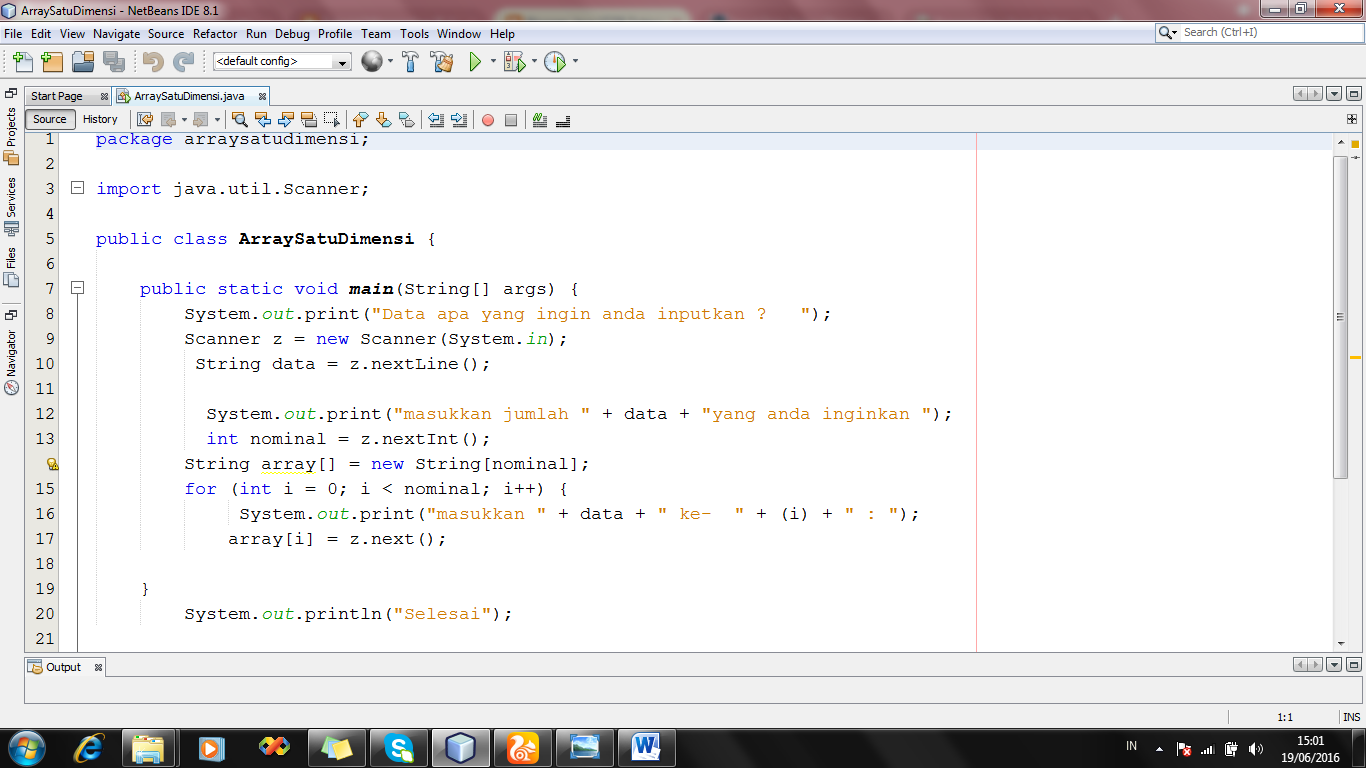Screen dimensions: 1366x768
Task: Click the editor split window handle icon
Action: 1352,119
